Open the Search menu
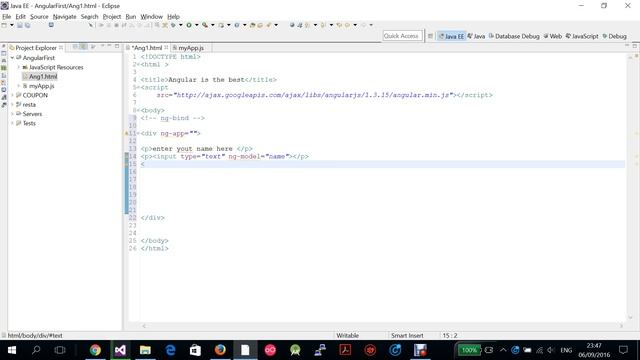 [x=89, y=17]
